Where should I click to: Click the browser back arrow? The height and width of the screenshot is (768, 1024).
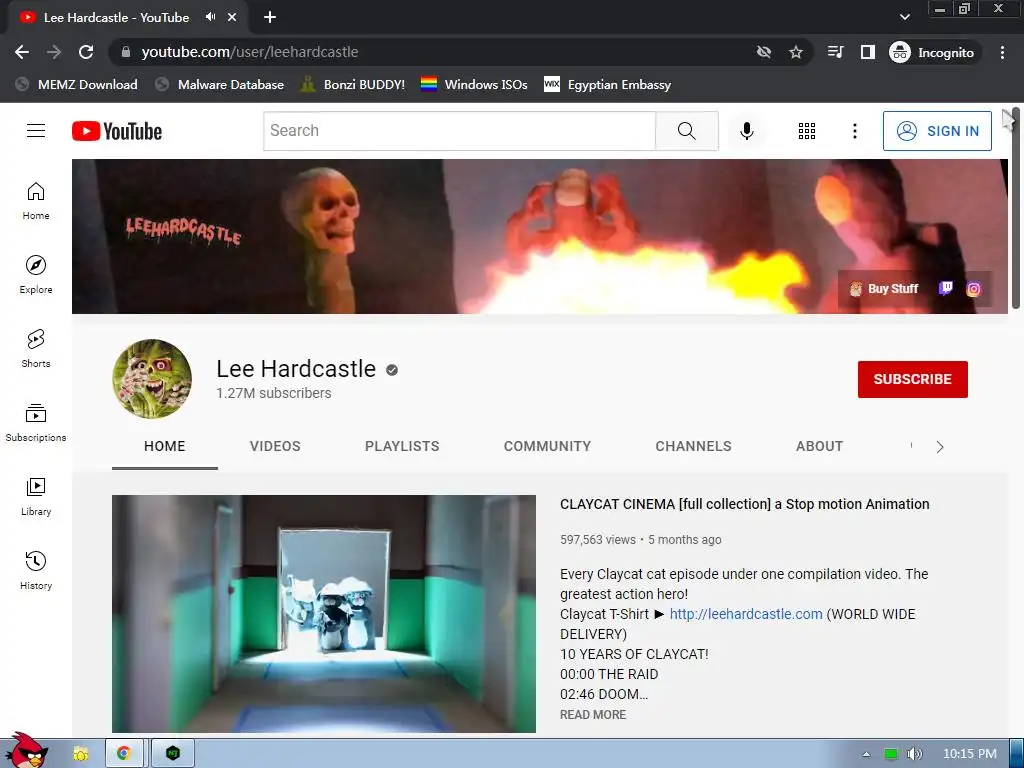tap(22, 52)
